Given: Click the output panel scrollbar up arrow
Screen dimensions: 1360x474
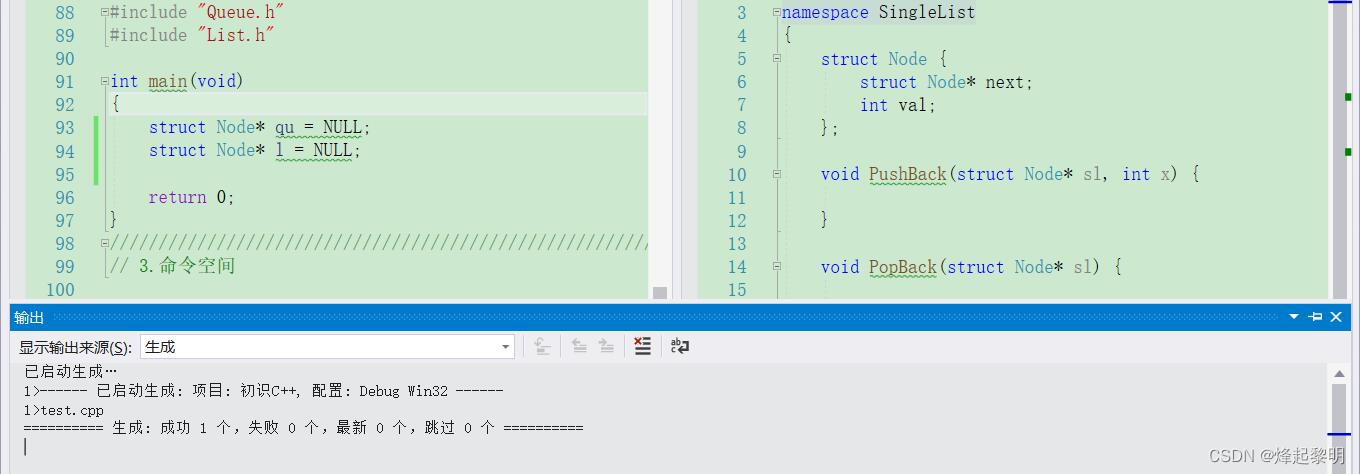Looking at the screenshot, I should coord(1339,374).
